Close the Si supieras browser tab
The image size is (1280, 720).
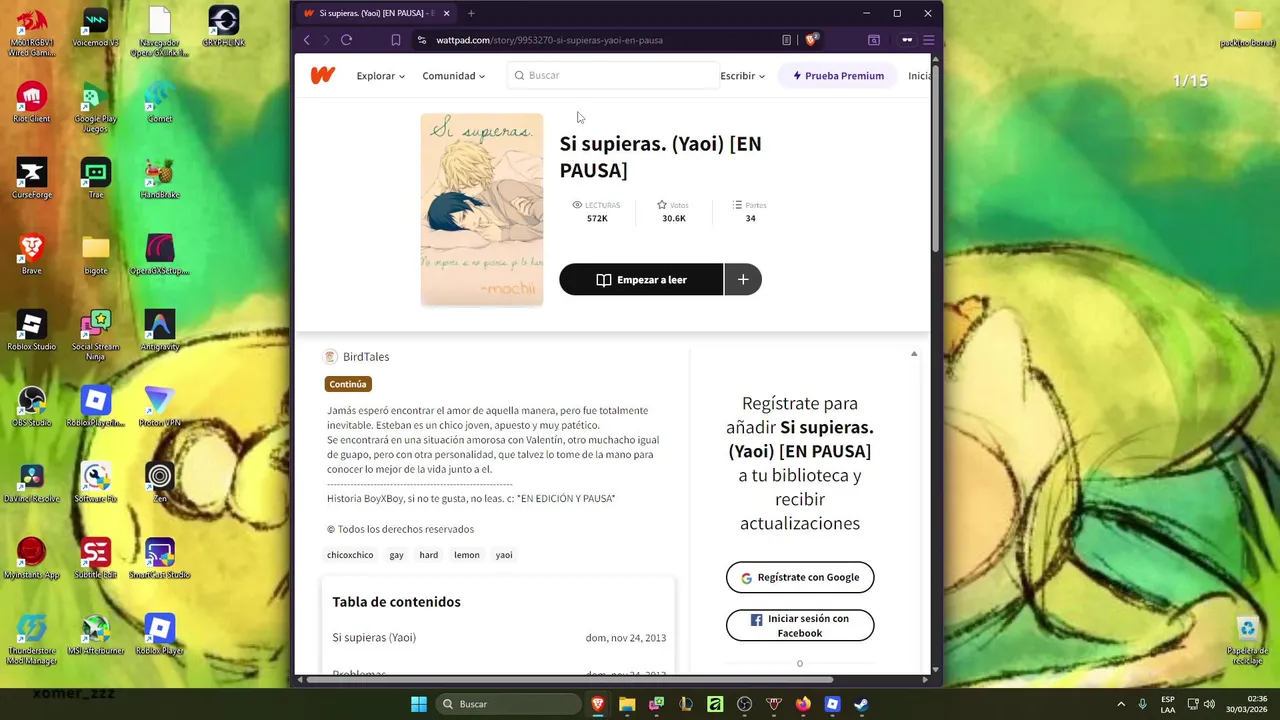click(x=446, y=13)
